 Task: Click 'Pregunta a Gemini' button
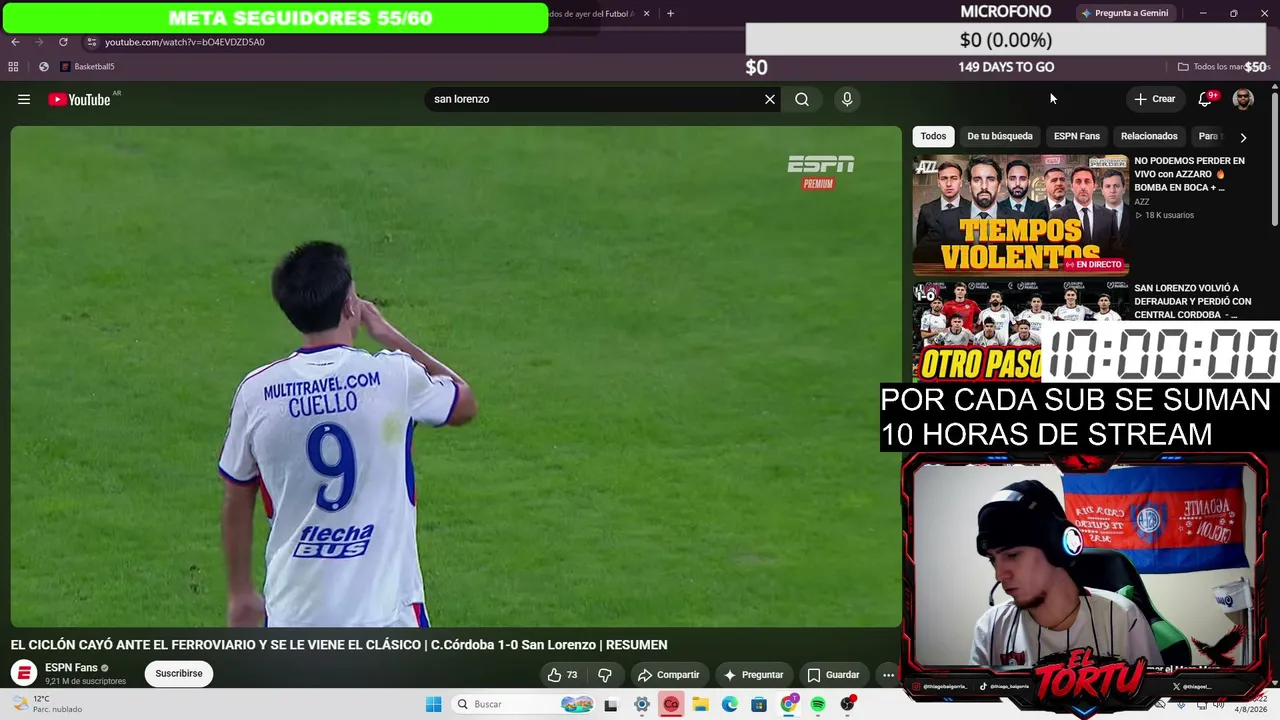coord(1125,13)
